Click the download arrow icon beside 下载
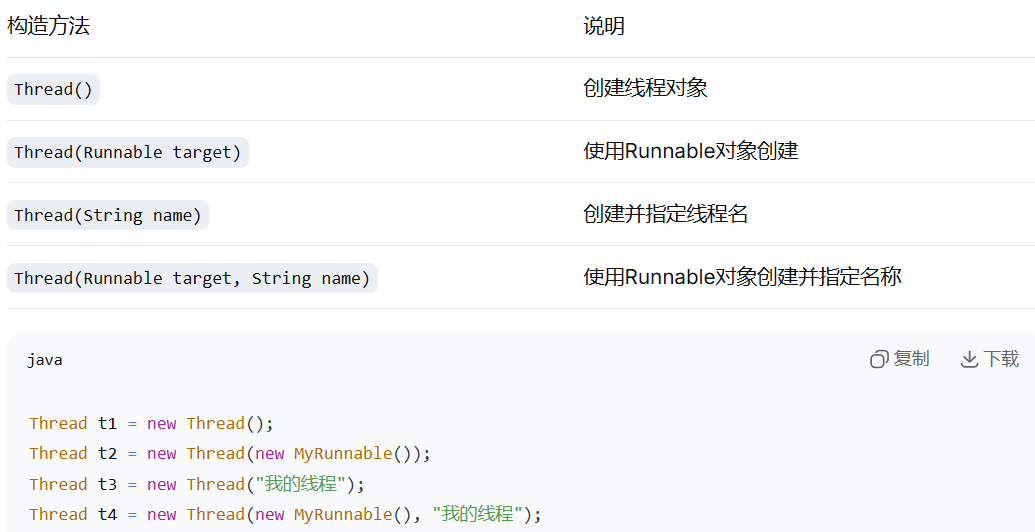1035x532 pixels. pos(969,360)
